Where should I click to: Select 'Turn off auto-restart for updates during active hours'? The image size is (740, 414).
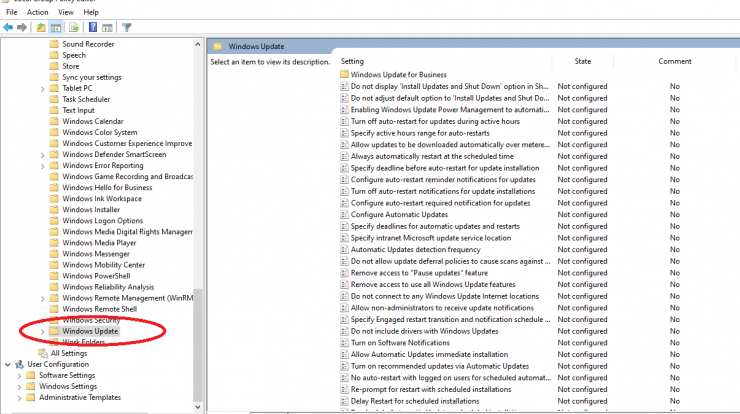tap(435, 121)
